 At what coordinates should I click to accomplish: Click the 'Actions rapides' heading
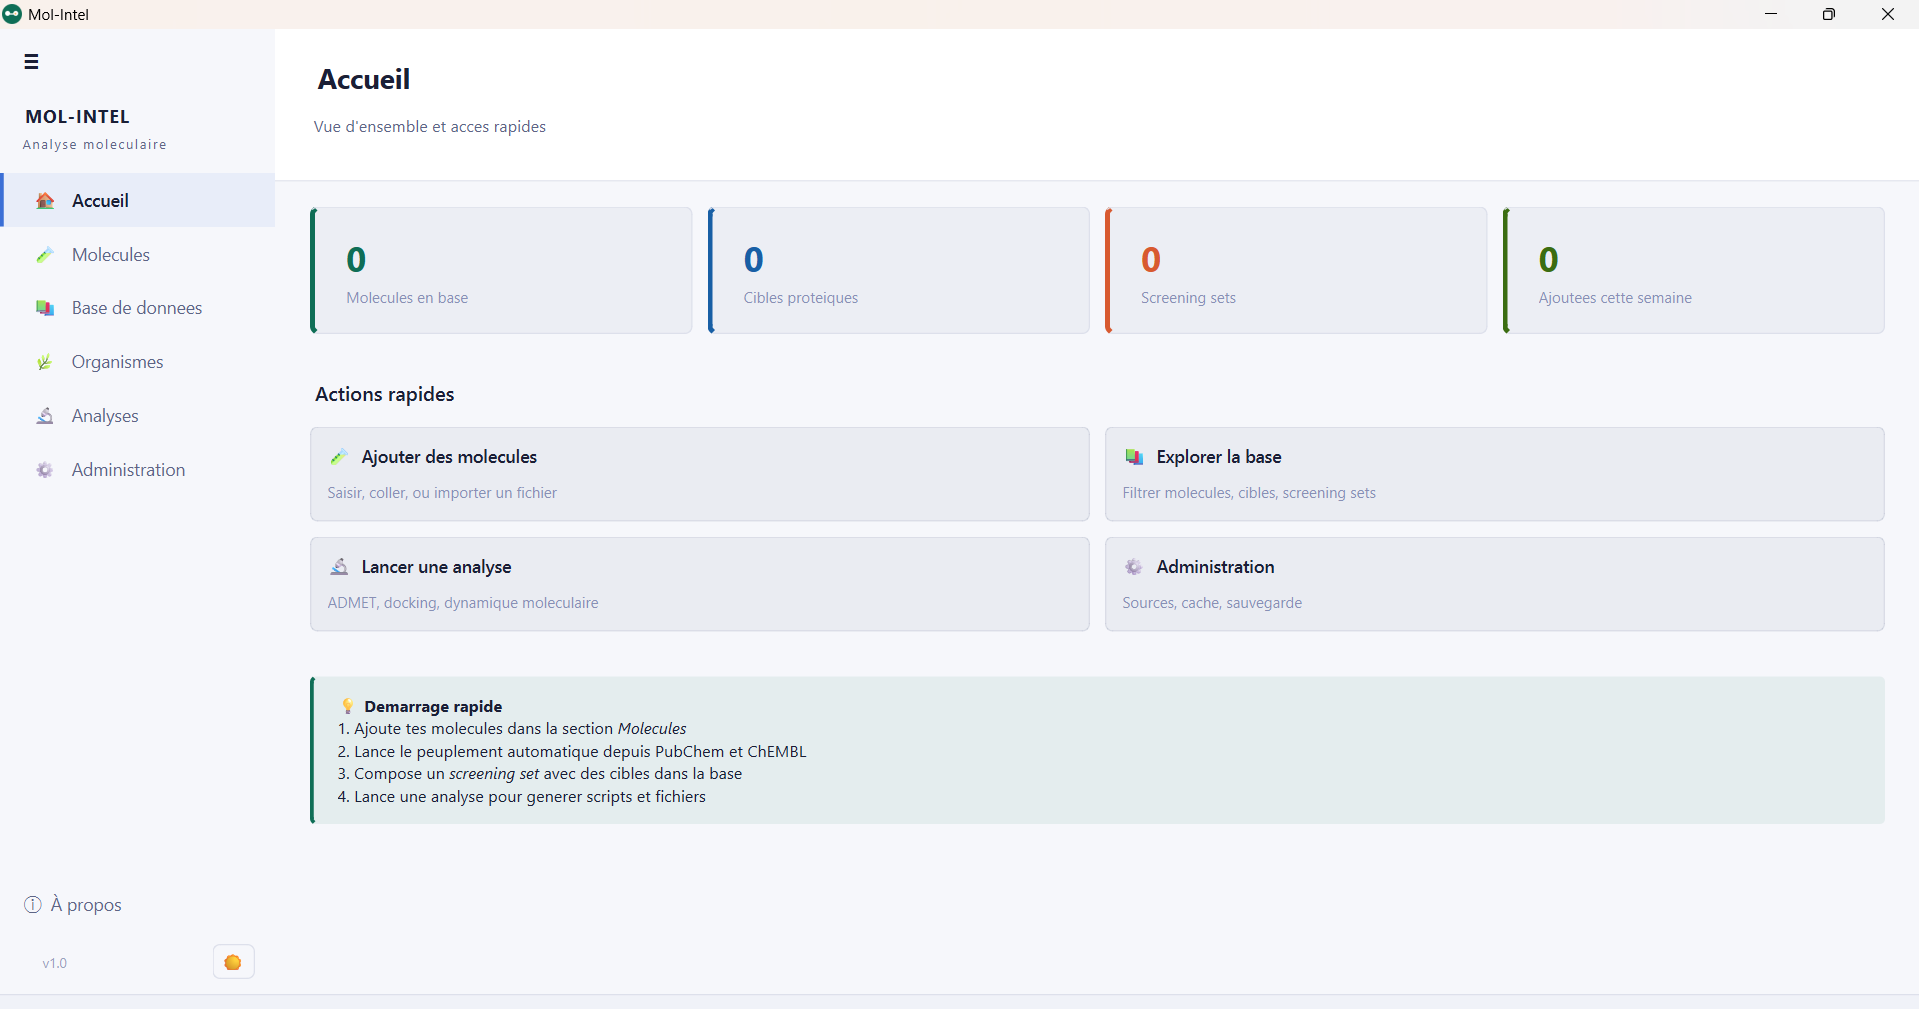click(x=385, y=394)
